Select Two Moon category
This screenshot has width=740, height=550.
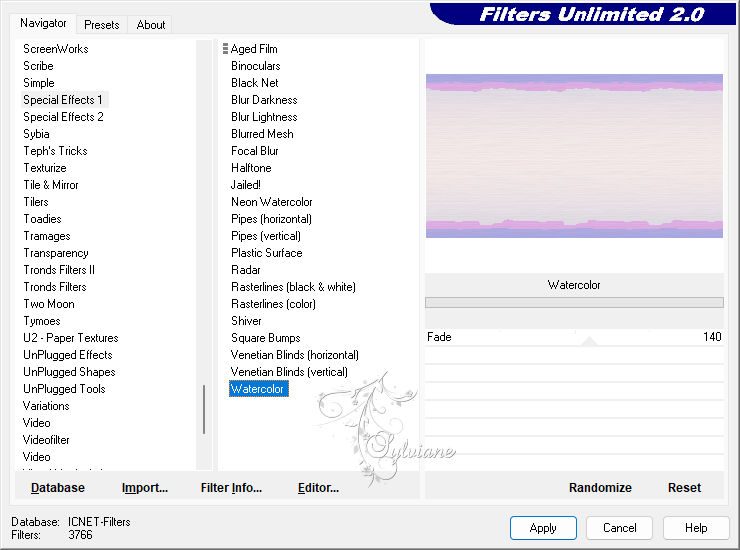(x=49, y=304)
